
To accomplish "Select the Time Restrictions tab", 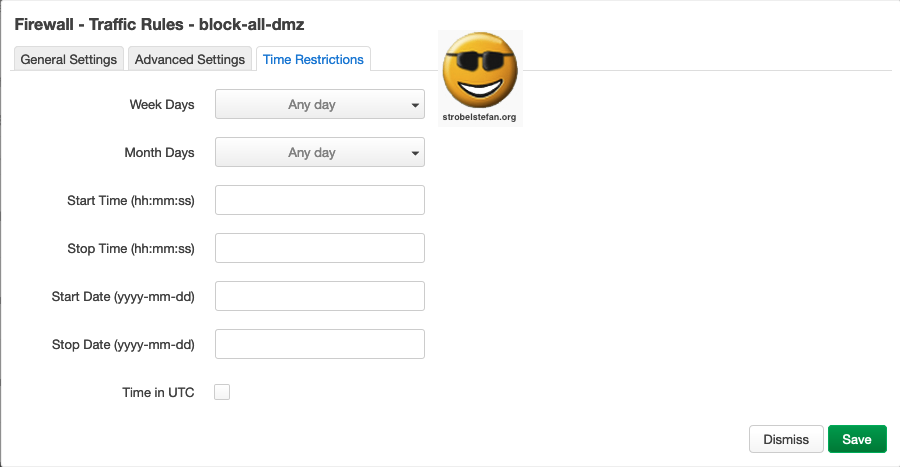I will tap(313, 59).
